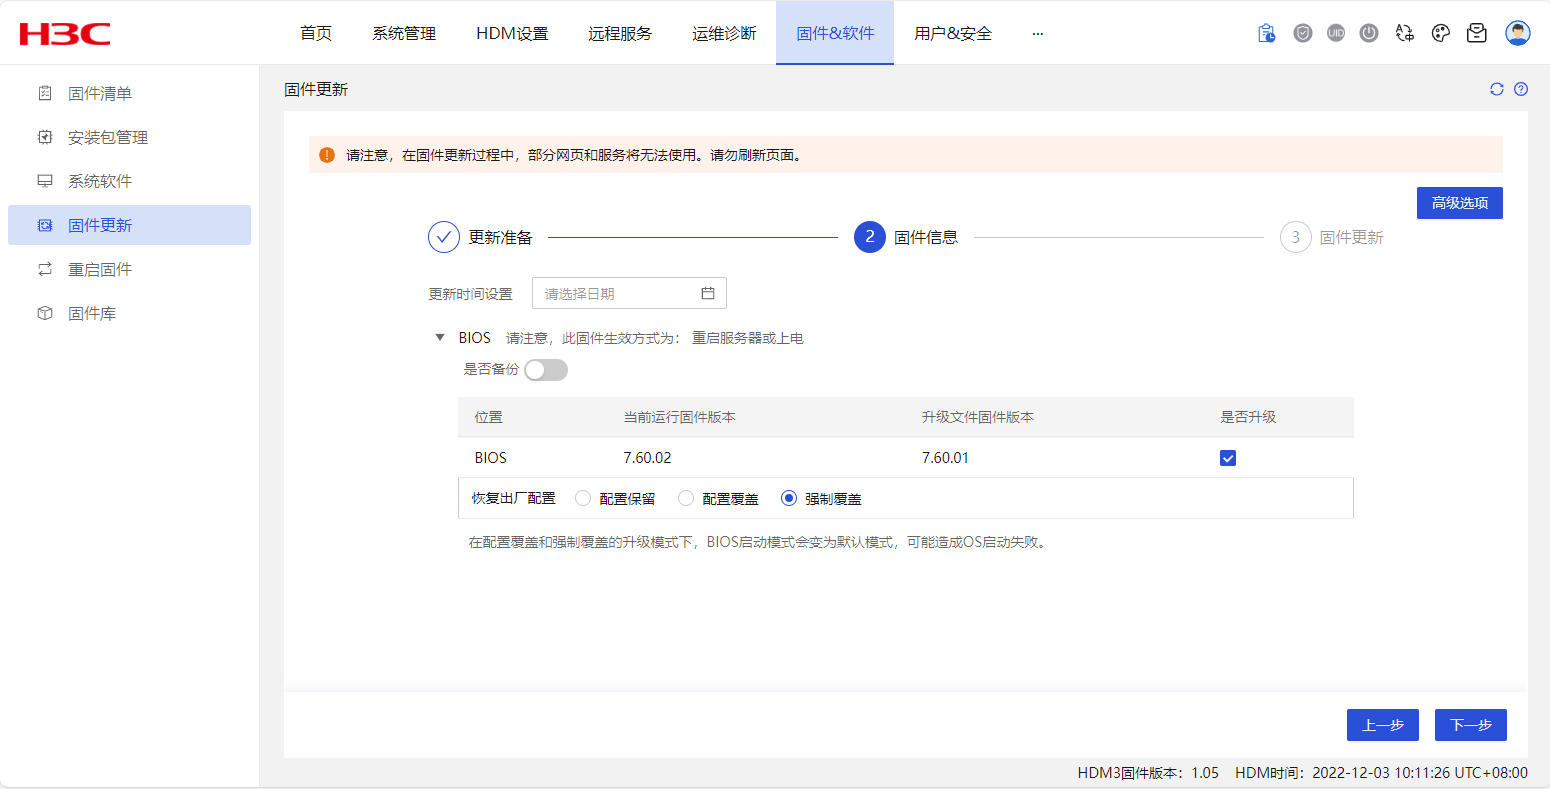Open the 运维诊断 menu
Screen dimensions: 1550x789
click(724, 33)
